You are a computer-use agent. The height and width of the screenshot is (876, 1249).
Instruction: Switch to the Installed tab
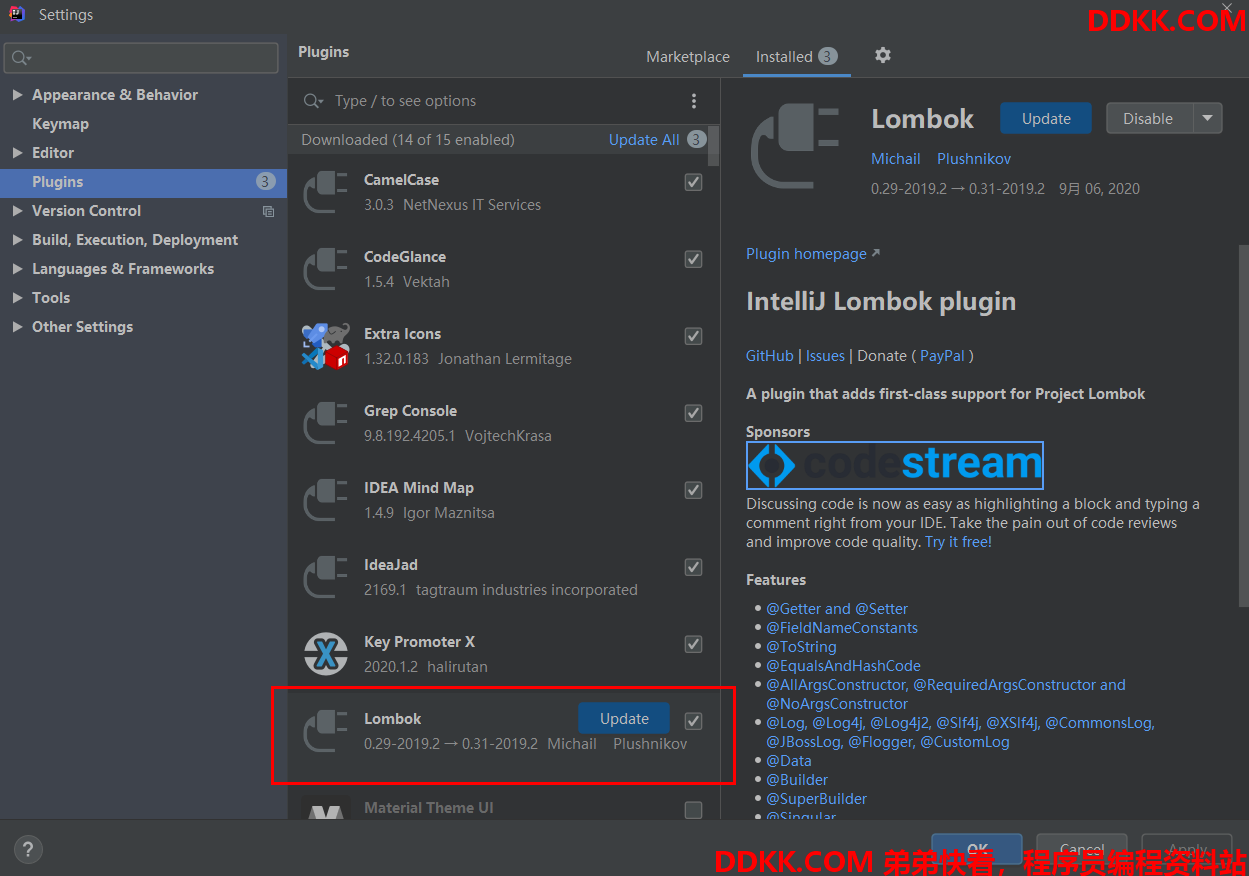click(796, 57)
